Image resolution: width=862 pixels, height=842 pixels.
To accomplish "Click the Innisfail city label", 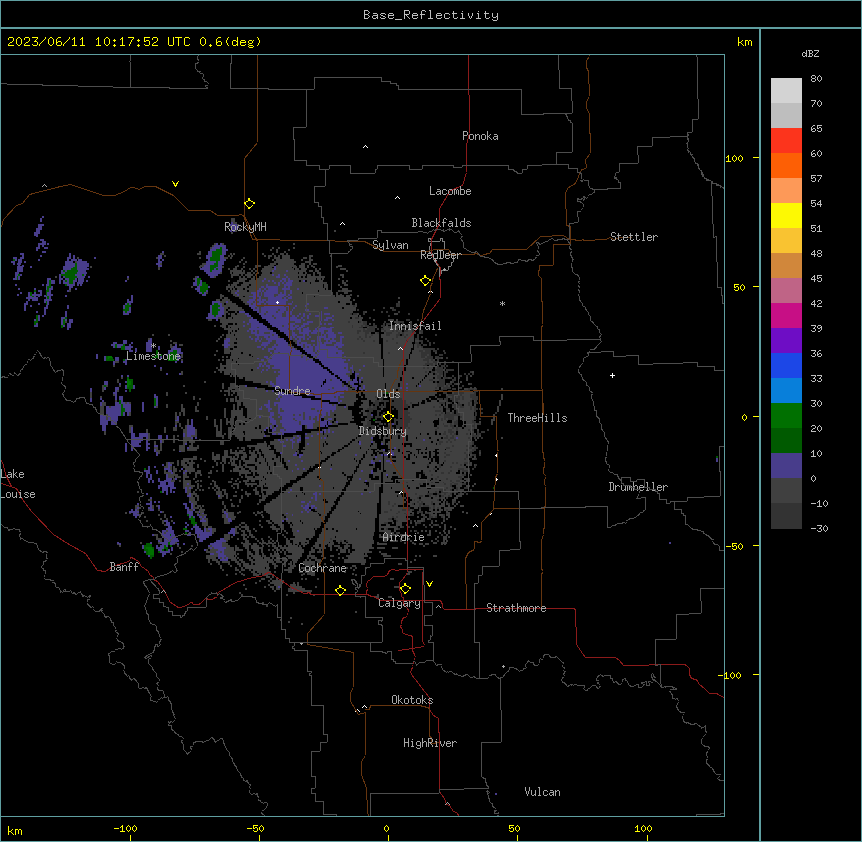I will tap(415, 326).
